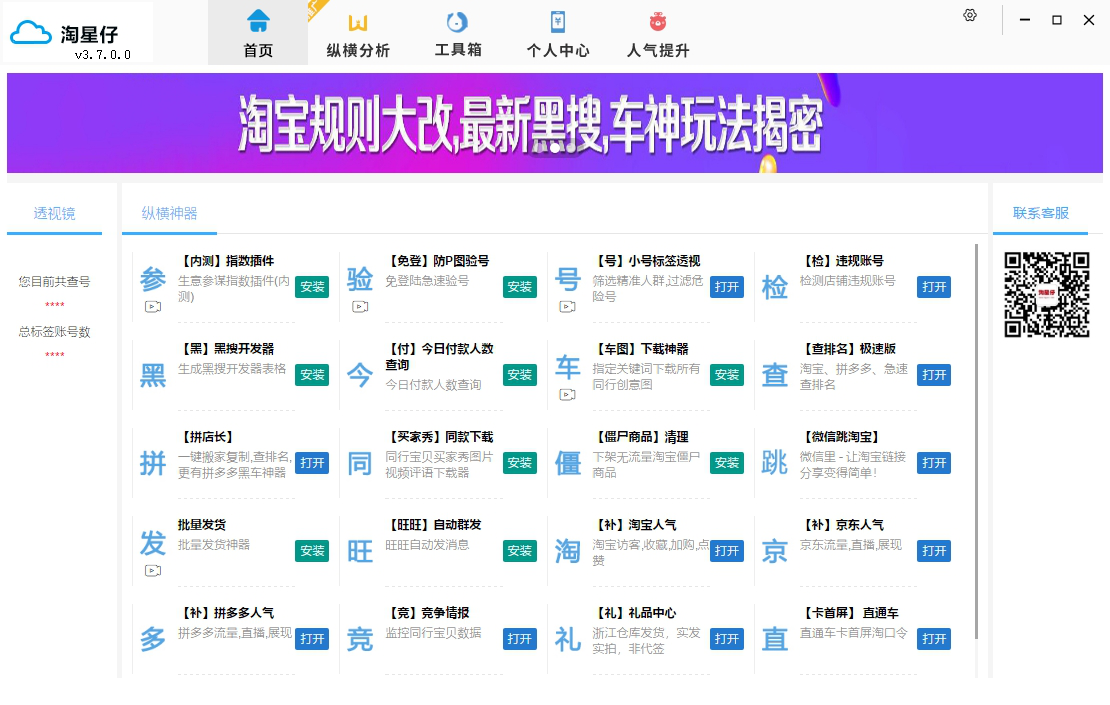This screenshot has height=705, width=1110.
Task: Select the 联系客服 tab
Action: [x=1041, y=214]
